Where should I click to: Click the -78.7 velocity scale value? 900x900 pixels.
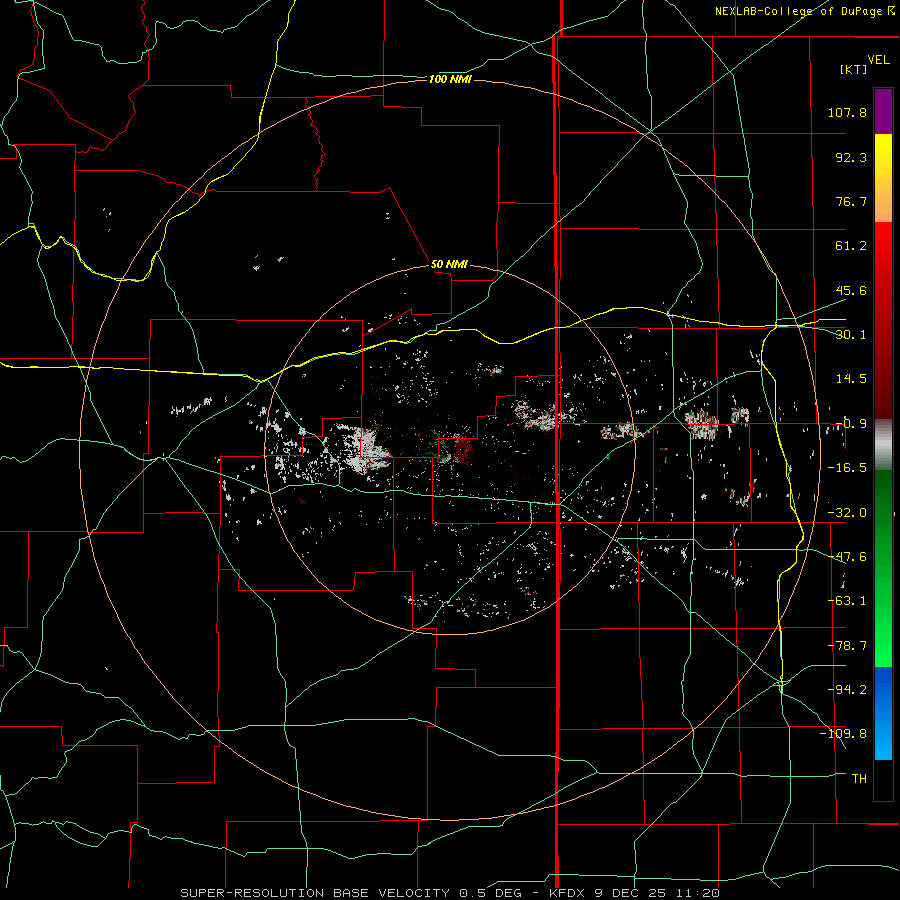847,646
